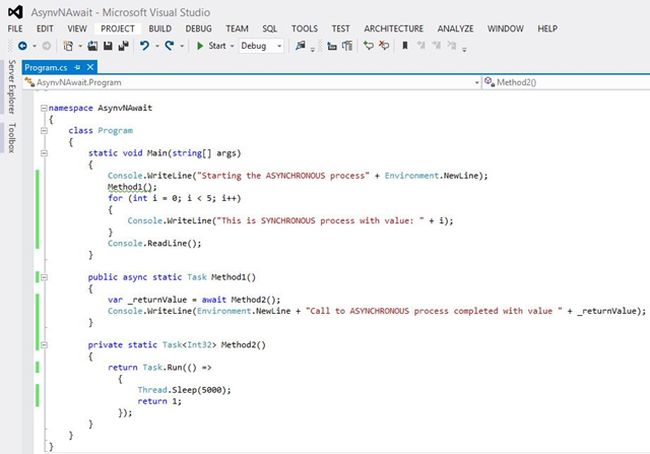The height and width of the screenshot is (454, 650).
Task: Collapse the Main method block
Action: 44,153
